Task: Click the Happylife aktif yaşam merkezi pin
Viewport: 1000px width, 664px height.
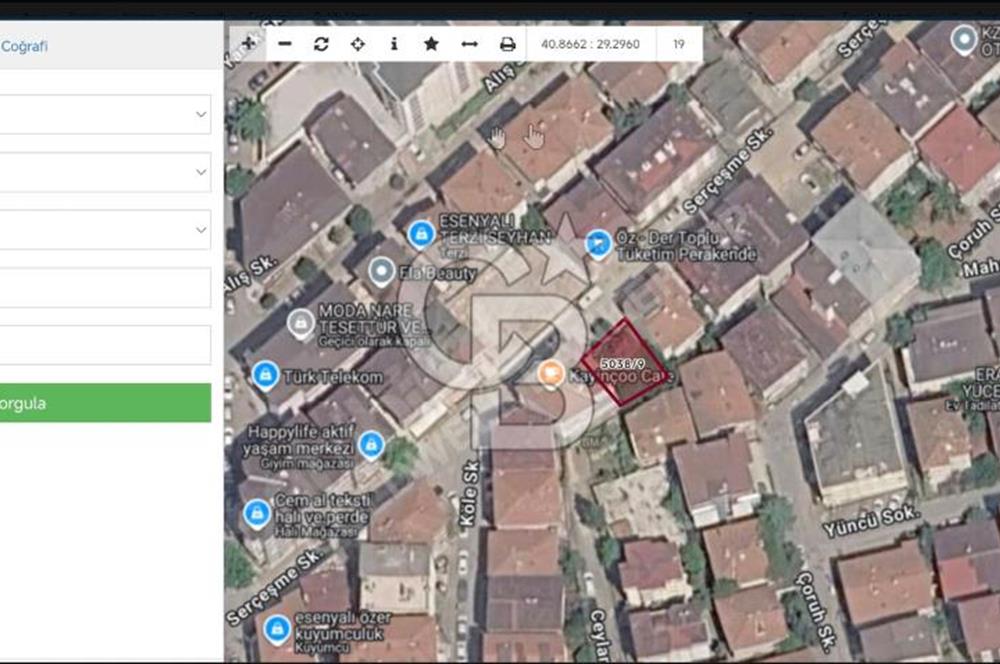Action: click(x=371, y=445)
